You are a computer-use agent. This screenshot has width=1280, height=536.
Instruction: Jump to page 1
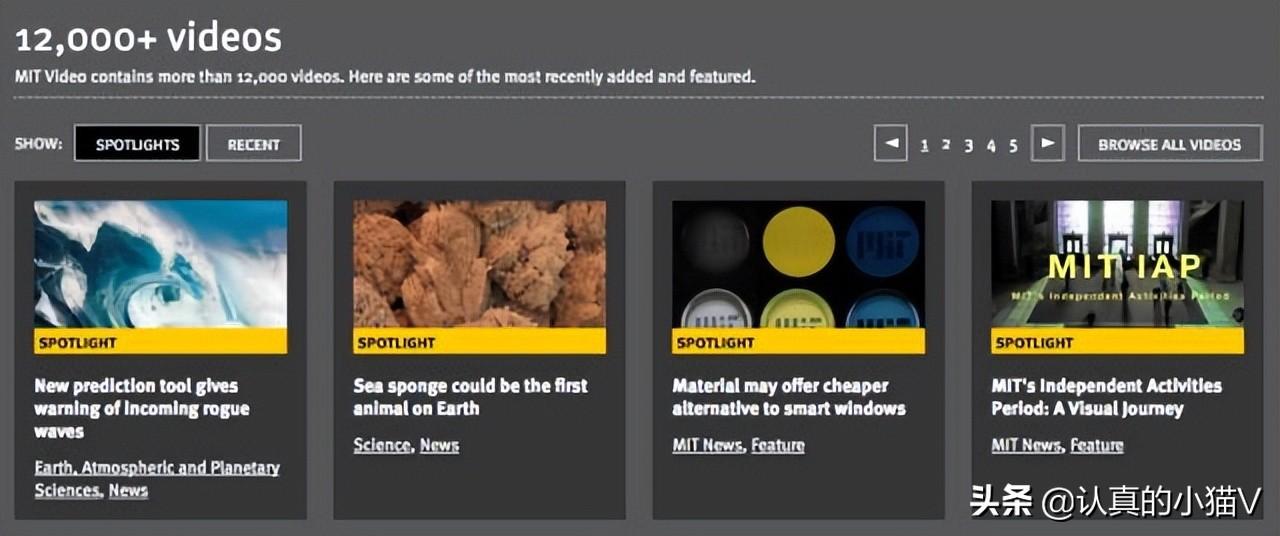(x=924, y=146)
